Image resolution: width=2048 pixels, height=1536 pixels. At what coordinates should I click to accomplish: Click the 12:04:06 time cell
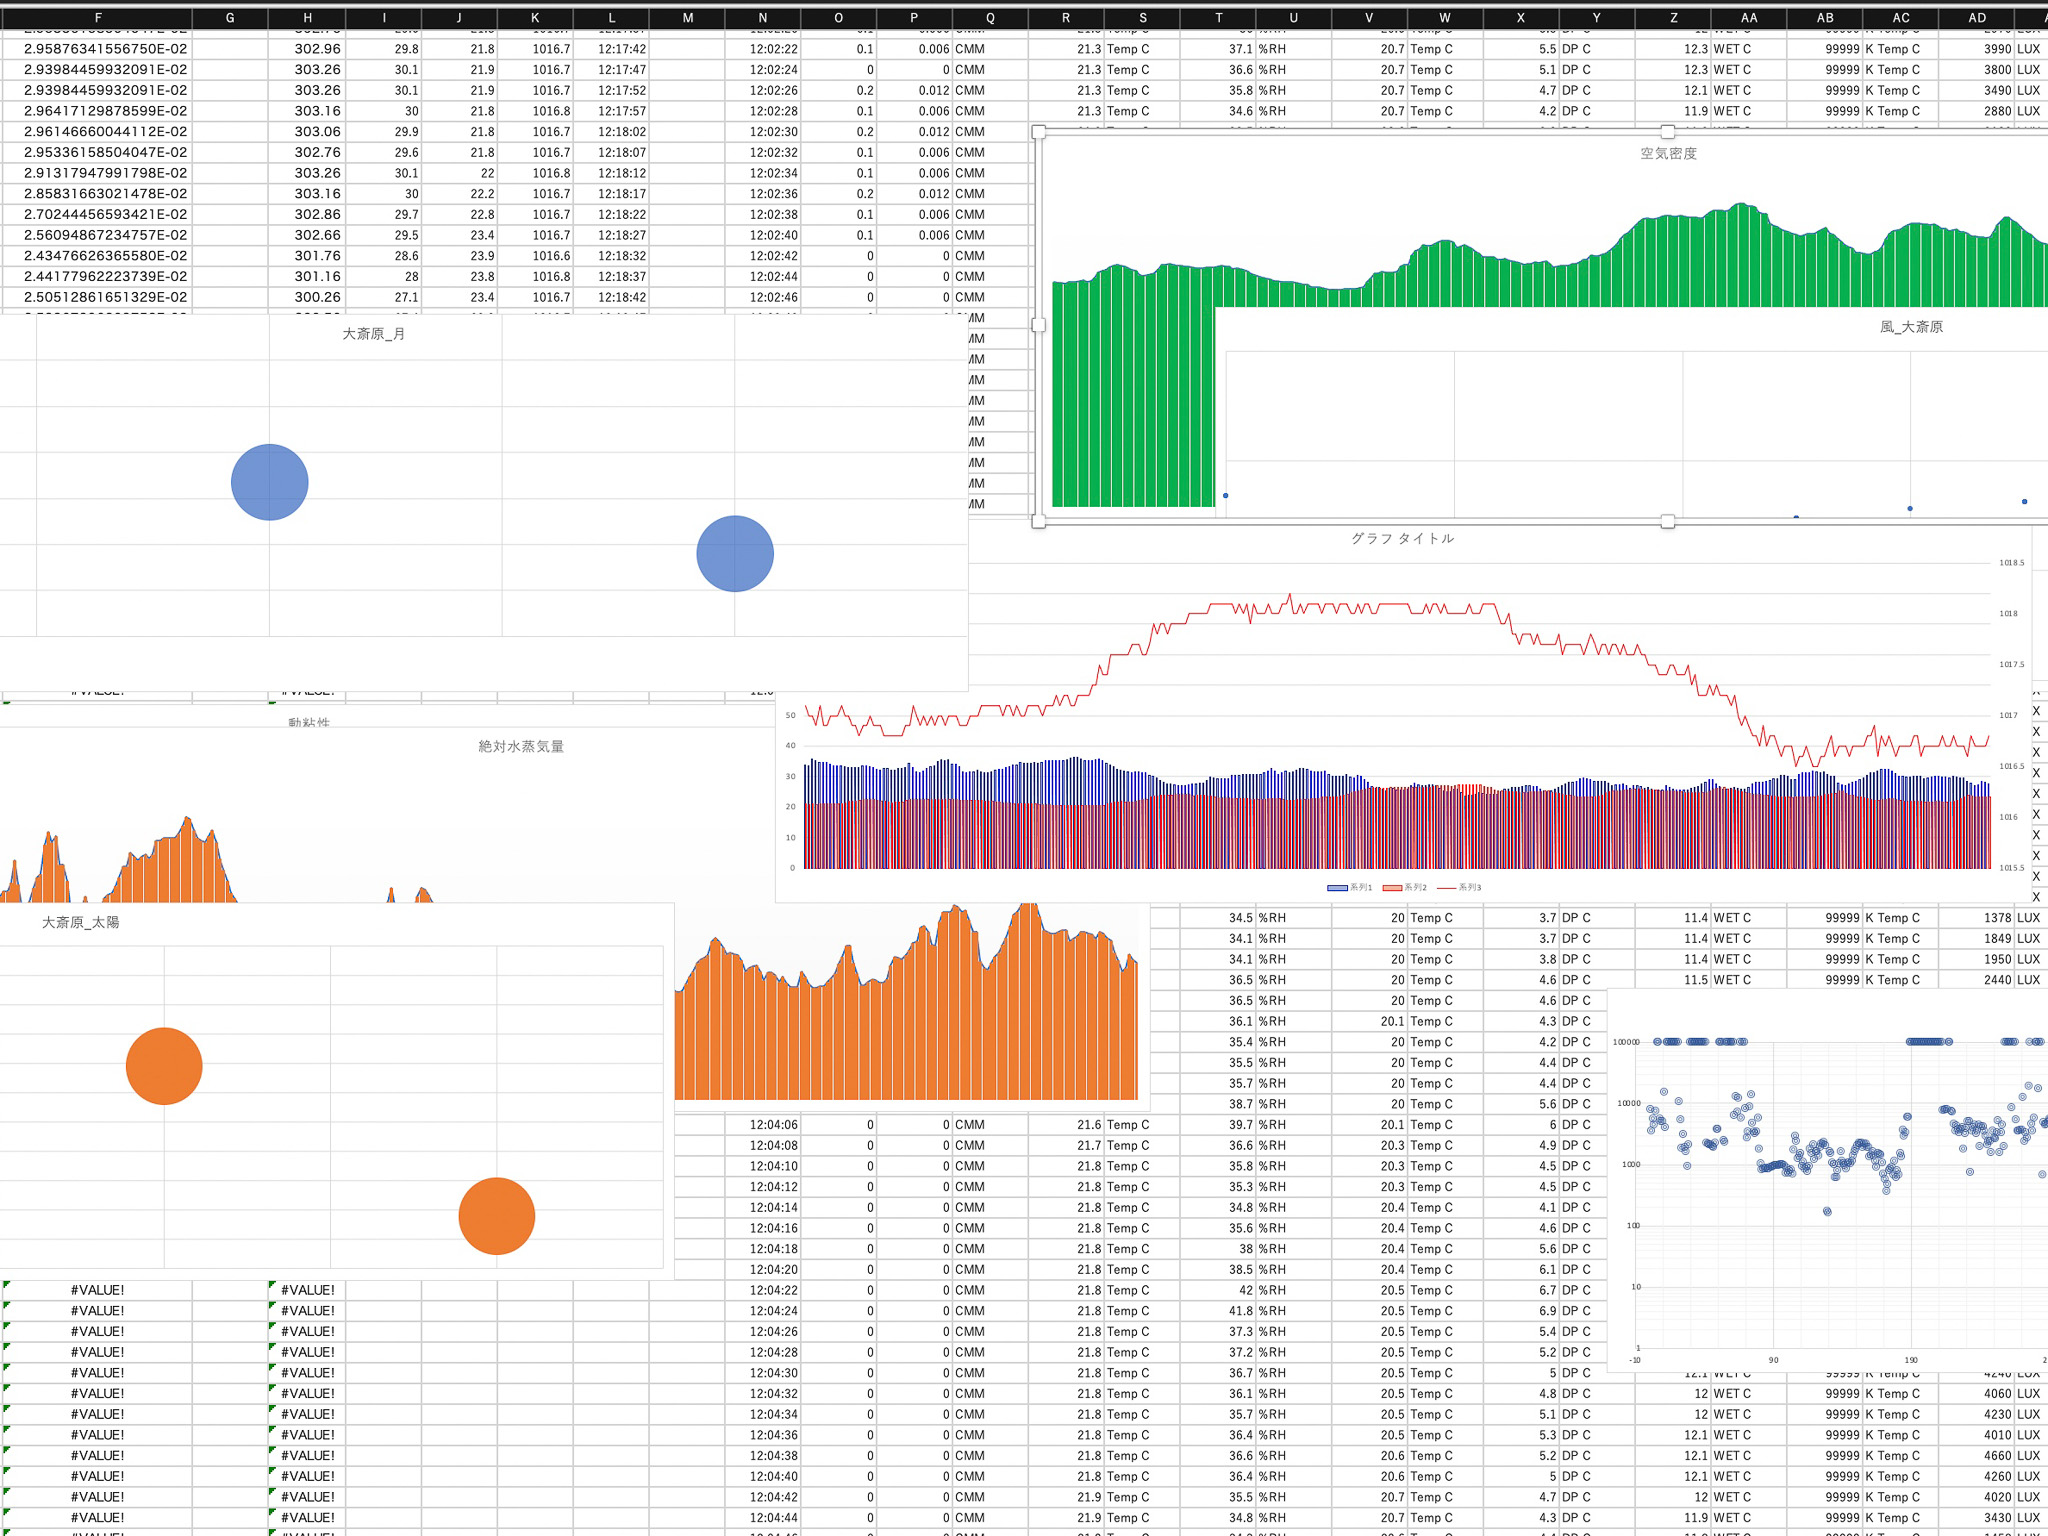pos(763,1125)
